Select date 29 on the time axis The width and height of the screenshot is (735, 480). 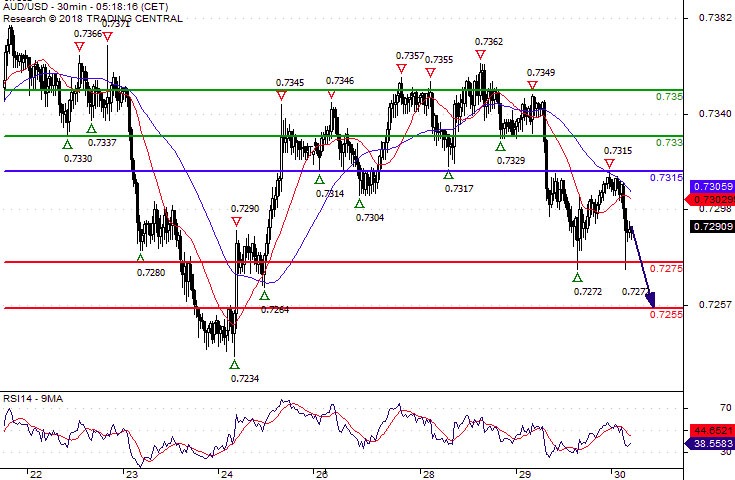coord(525,474)
